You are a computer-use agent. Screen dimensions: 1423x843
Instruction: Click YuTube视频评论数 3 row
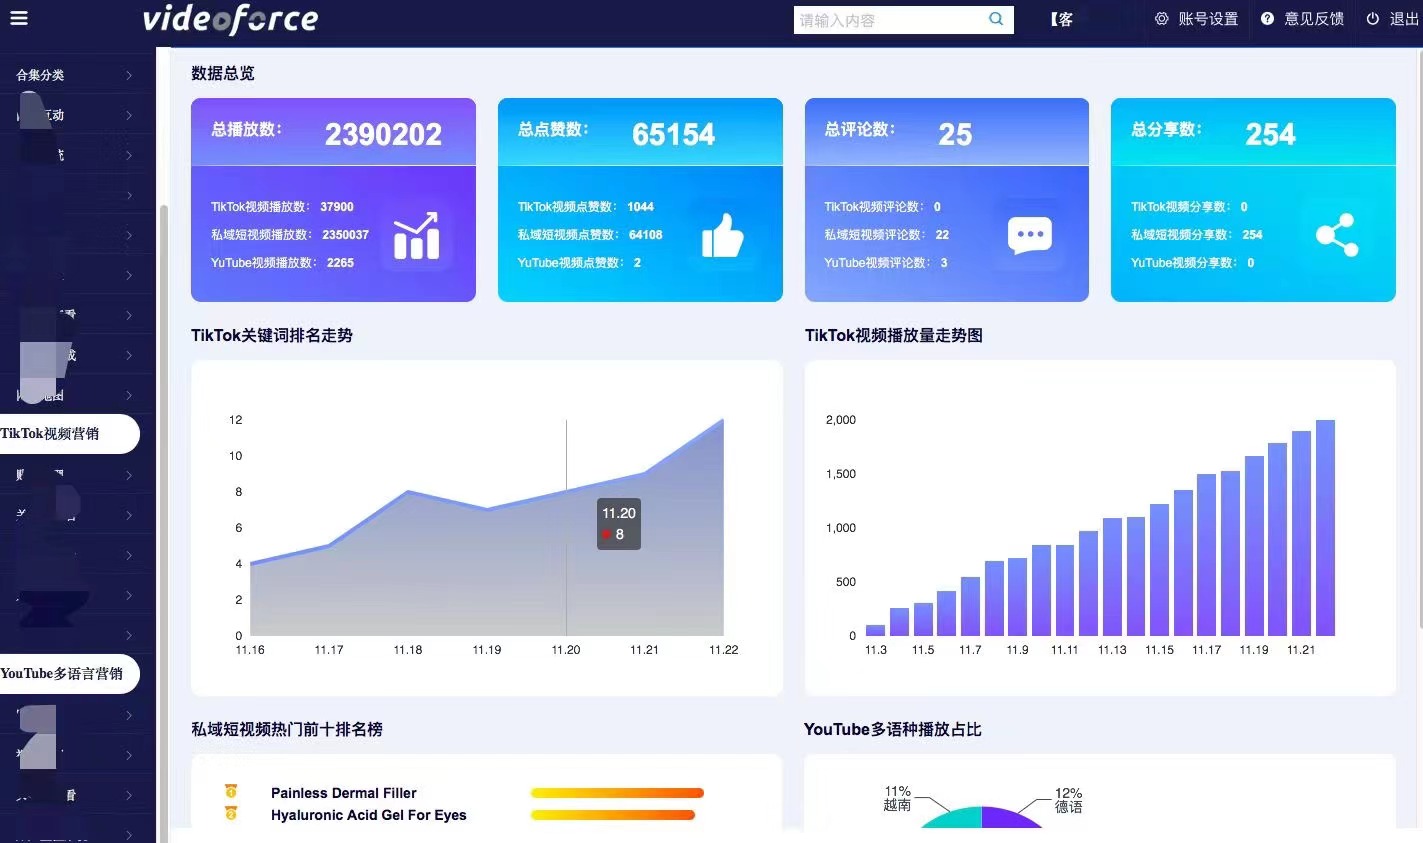click(885, 263)
